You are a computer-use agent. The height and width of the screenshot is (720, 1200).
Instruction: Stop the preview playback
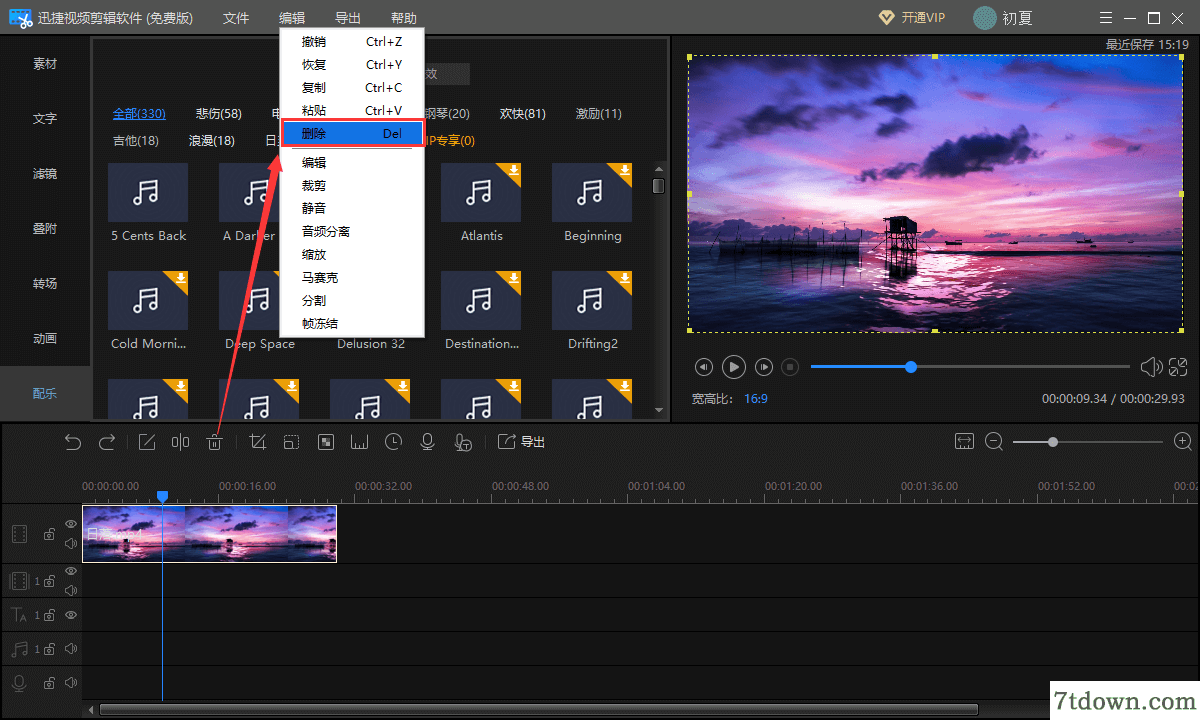(790, 367)
